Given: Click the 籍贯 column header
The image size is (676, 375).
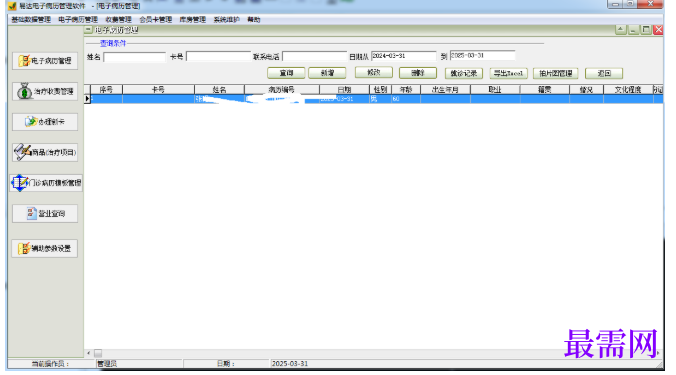Looking at the screenshot, I should [545, 90].
